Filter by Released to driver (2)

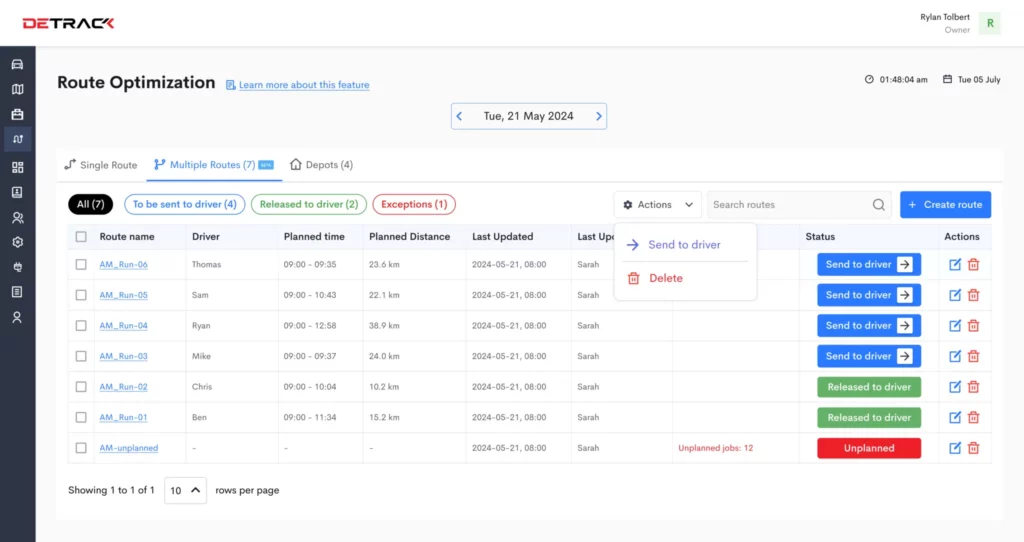[309, 204]
